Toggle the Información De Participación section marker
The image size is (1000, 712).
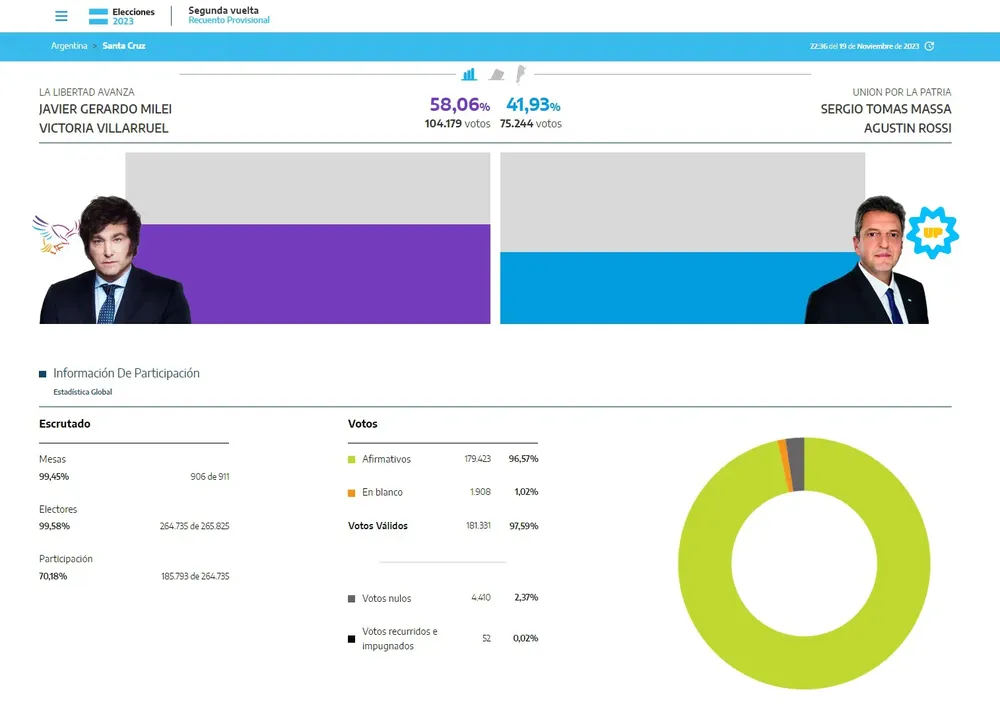point(41,371)
